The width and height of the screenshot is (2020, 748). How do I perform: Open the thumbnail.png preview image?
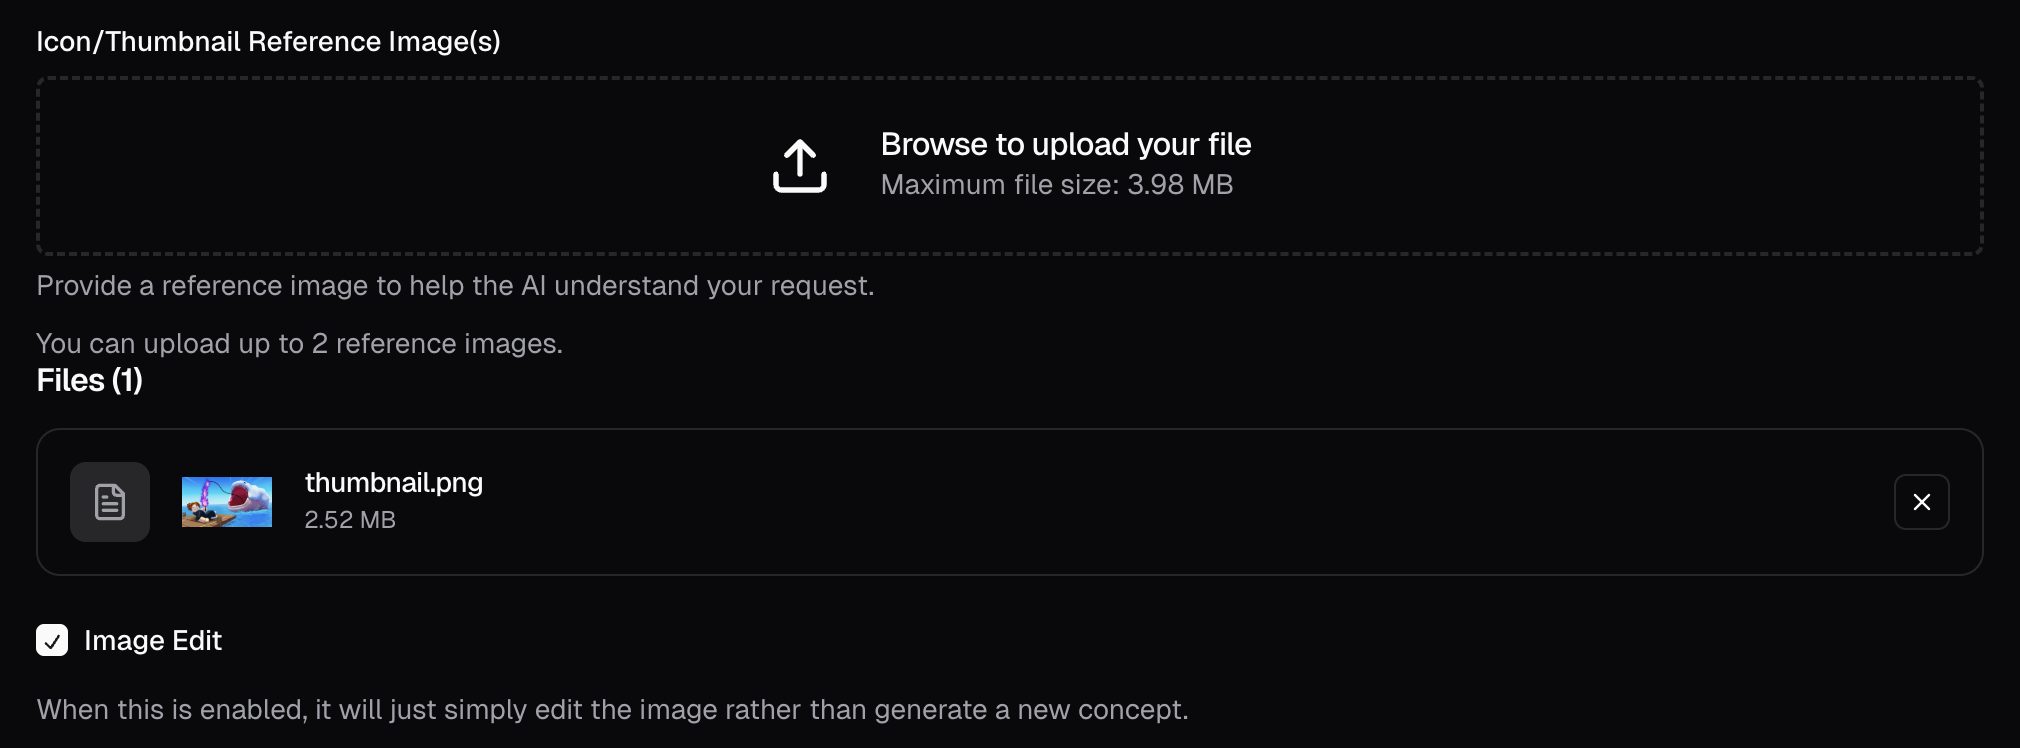pos(227,502)
